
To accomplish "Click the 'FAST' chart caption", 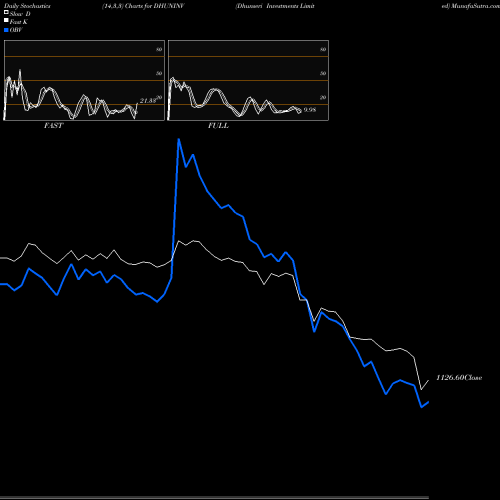I will 53,126.
